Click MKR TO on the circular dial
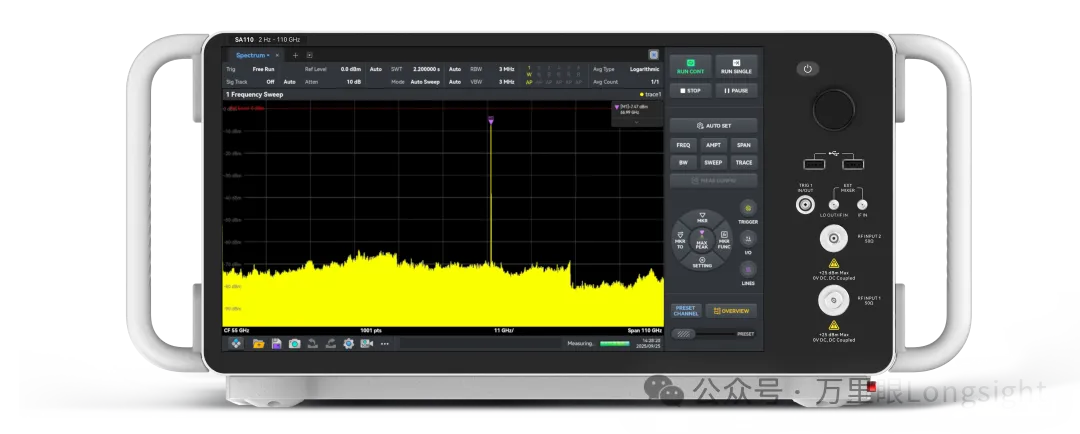The height and width of the screenshot is (434, 1080). pos(680,240)
